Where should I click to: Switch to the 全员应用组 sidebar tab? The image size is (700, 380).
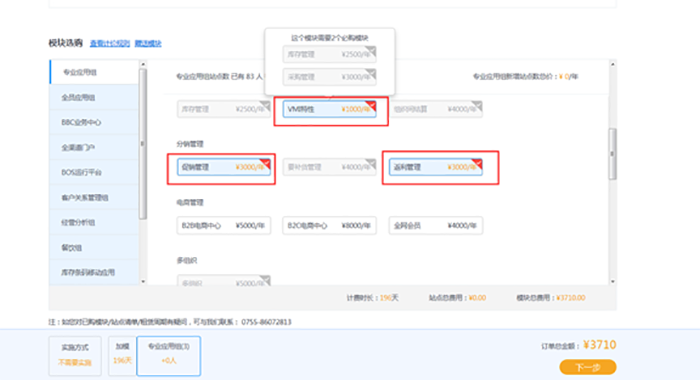(94, 97)
